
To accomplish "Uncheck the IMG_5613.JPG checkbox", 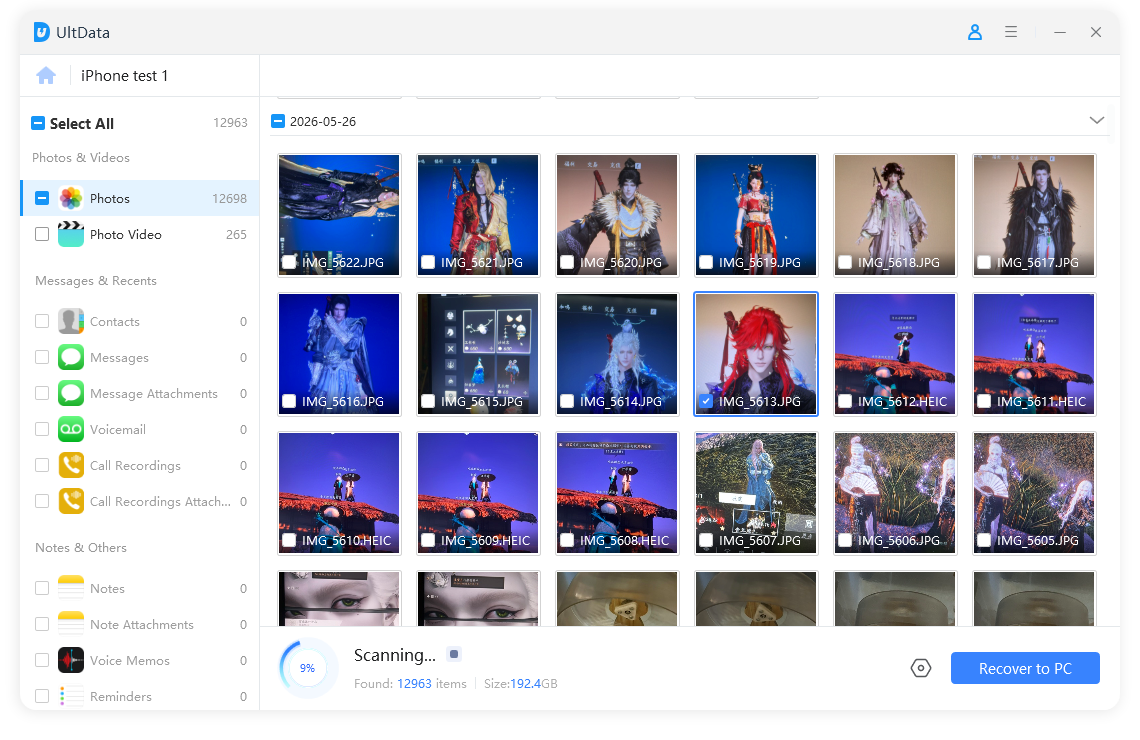I will (706, 401).
